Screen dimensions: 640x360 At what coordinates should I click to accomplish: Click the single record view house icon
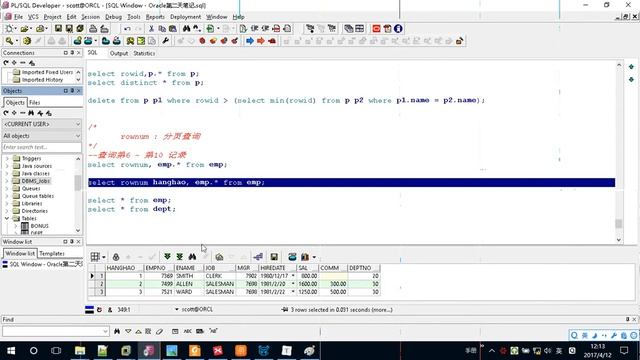click(x=219, y=257)
